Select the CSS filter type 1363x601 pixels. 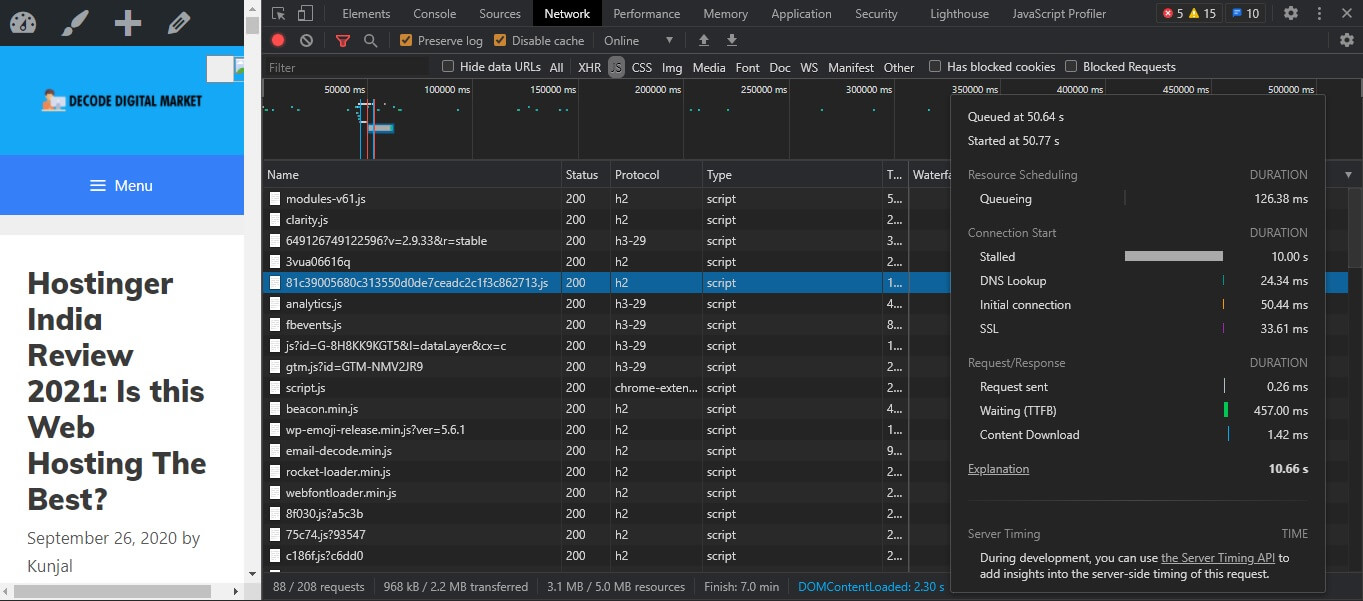tap(642, 67)
